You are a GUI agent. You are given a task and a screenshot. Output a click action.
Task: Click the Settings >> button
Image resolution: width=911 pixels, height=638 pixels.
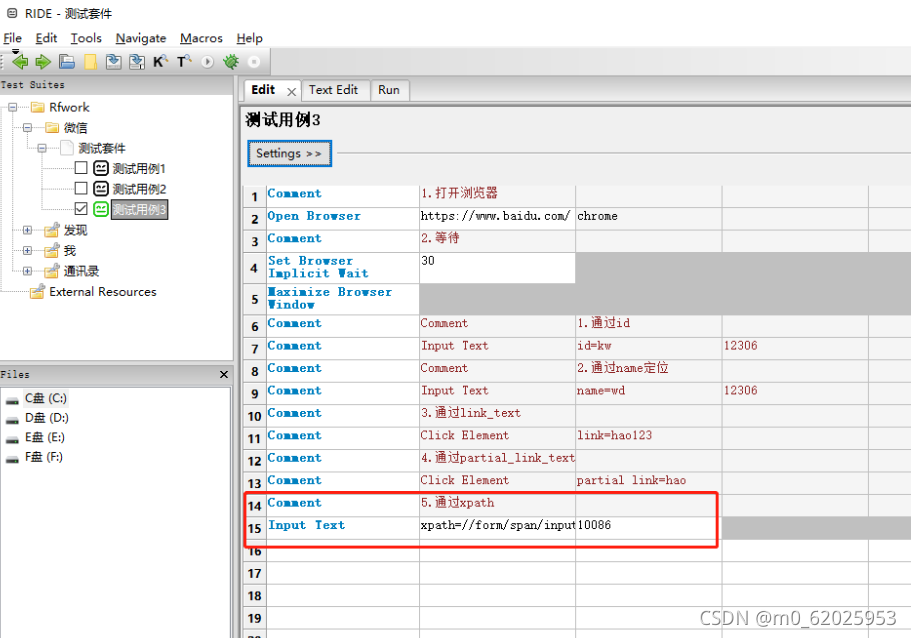pos(289,153)
